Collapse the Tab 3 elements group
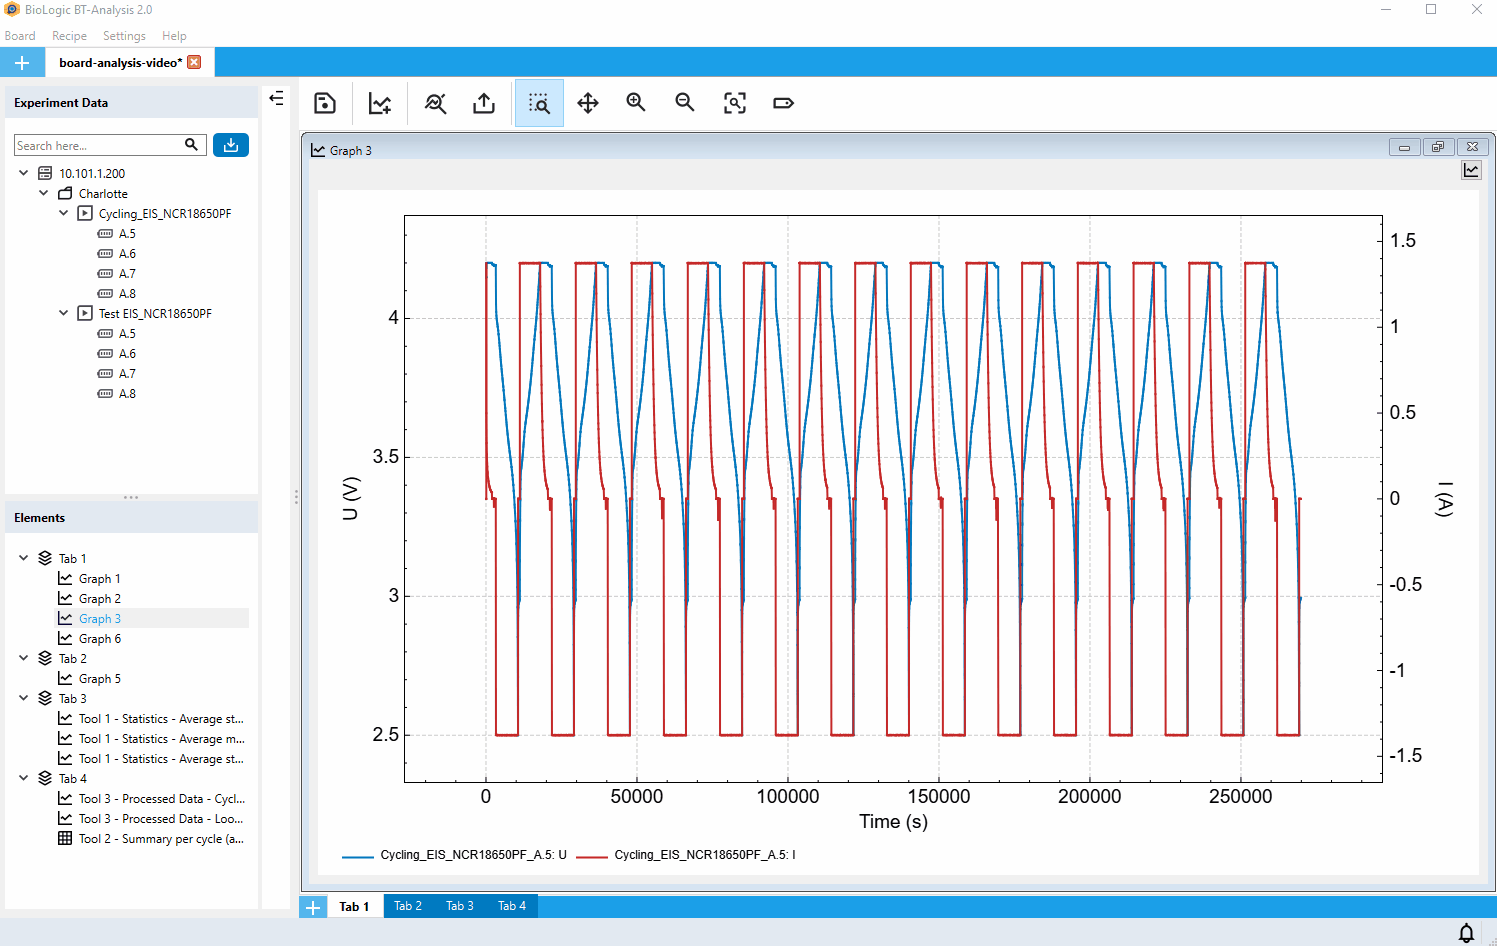Viewport: 1497px width, 946px height. [24, 698]
